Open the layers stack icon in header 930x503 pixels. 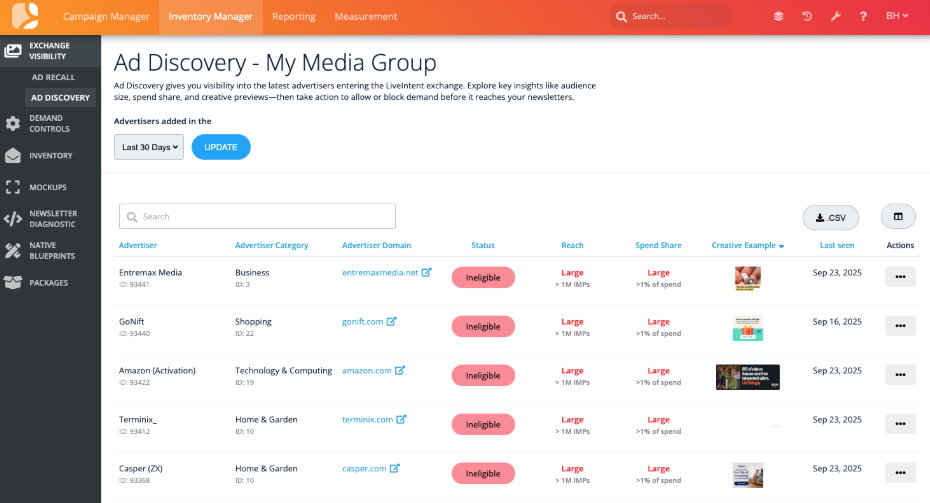coord(778,17)
